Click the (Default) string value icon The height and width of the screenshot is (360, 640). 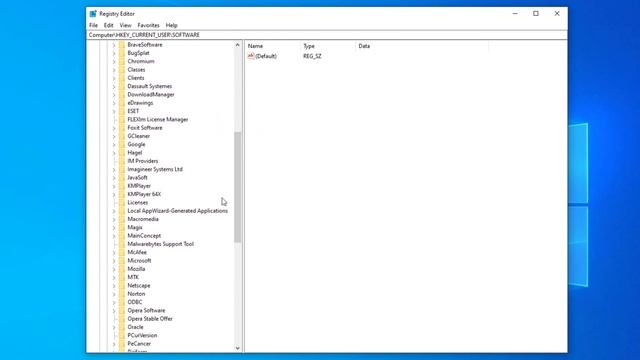point(251,56)
